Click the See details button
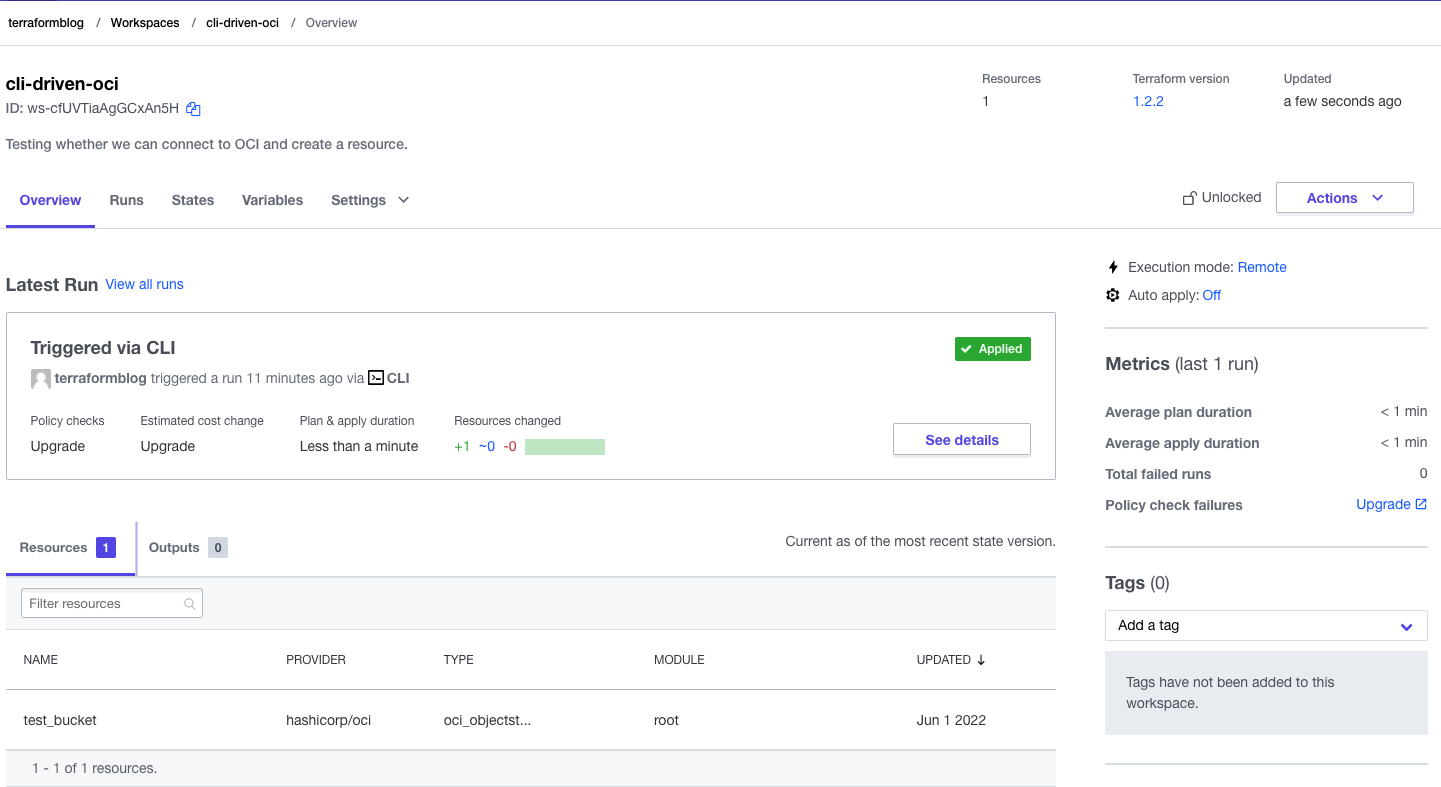The height and width of the screenshot is (787, 1441). (x=961, y=439)
